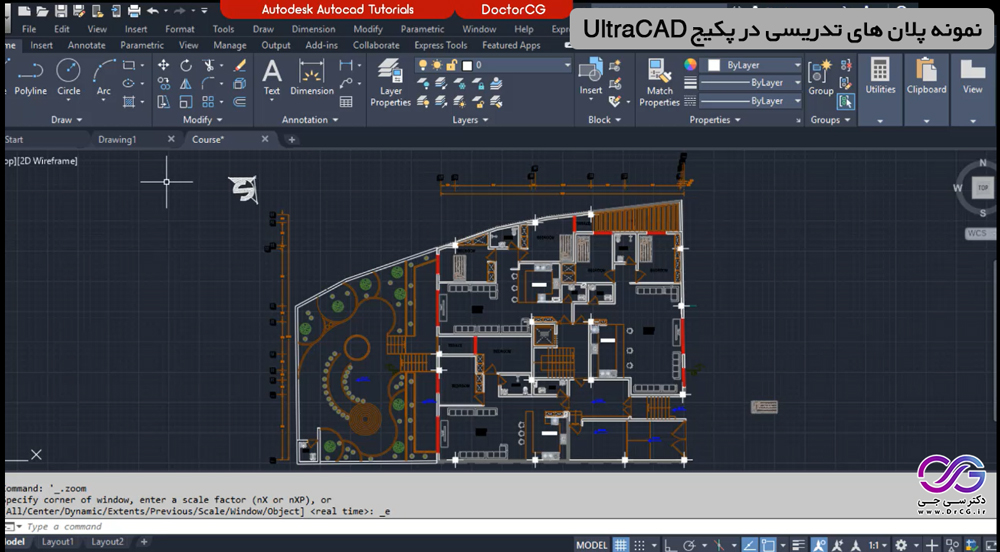Activate the Copy tool in Modify panel
This screenshot has height=552, width=1000.
point(164,84)
